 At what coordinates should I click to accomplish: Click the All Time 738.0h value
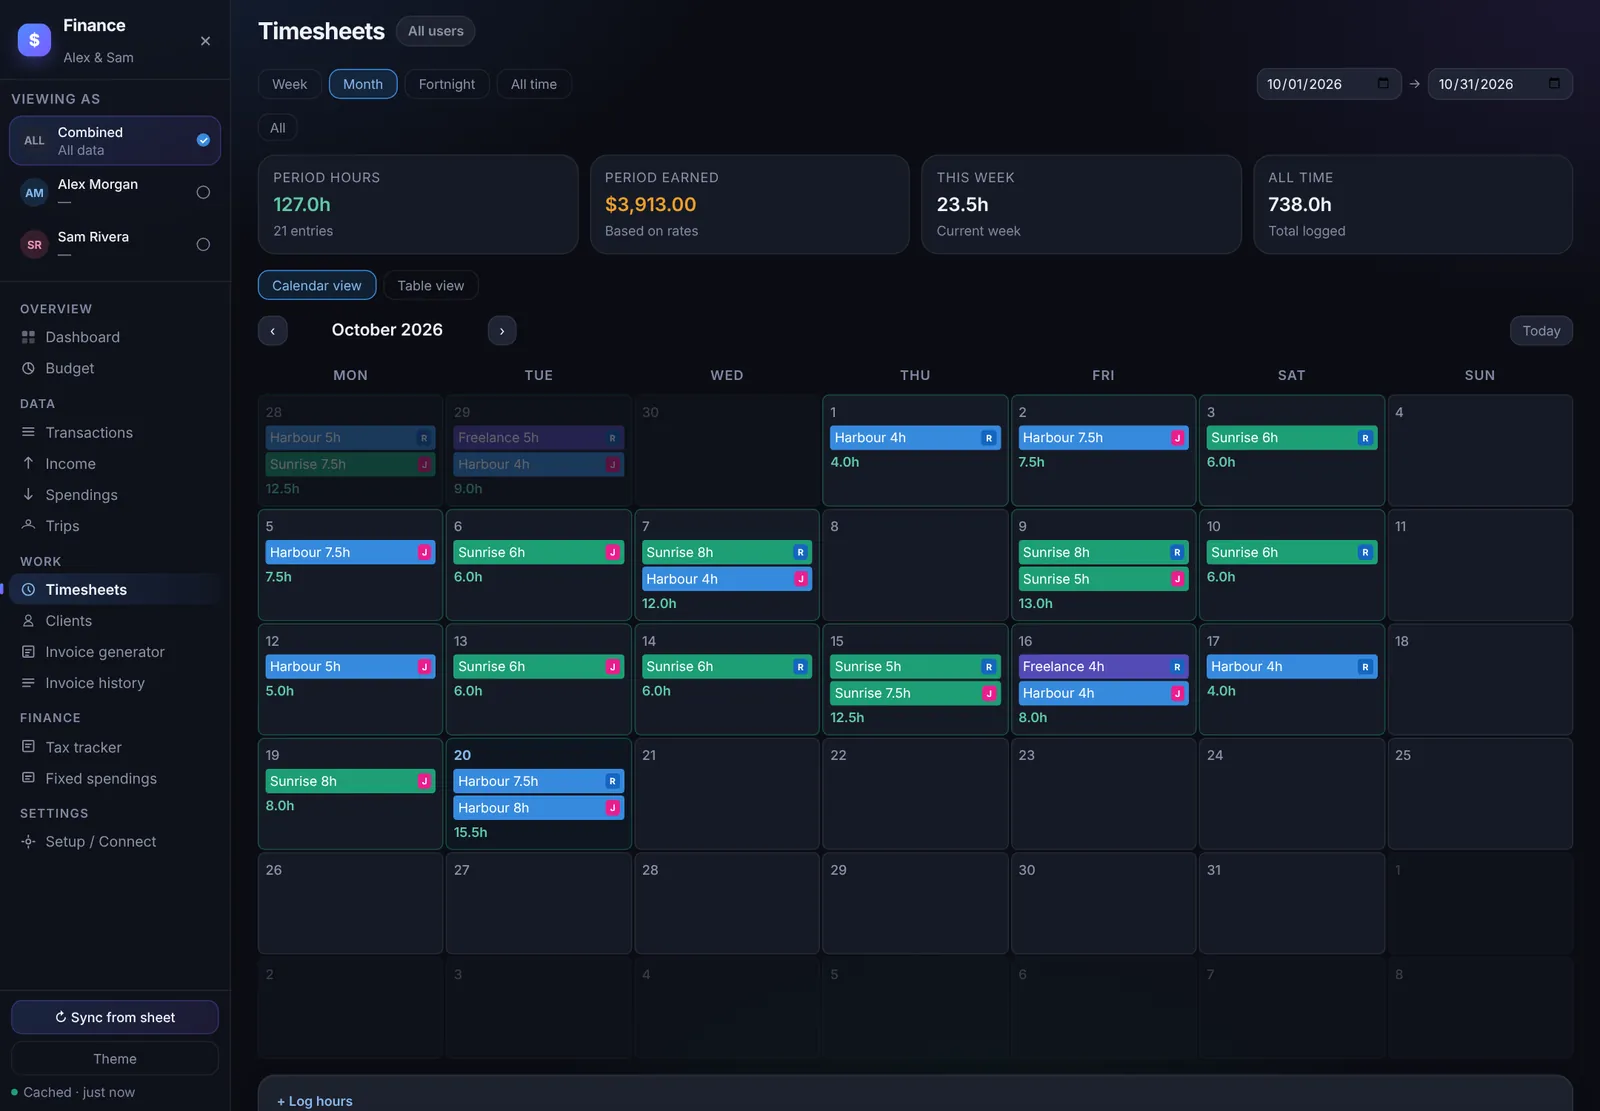(x=1299, y=204)
